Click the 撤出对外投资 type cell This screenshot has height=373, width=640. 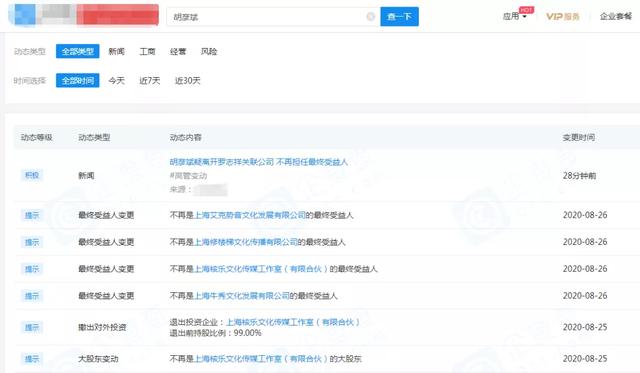[102, 327]
